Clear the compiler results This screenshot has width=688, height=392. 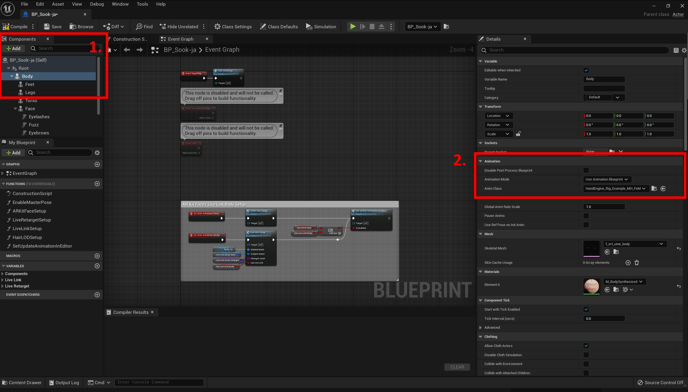click(x=457, y=367)
